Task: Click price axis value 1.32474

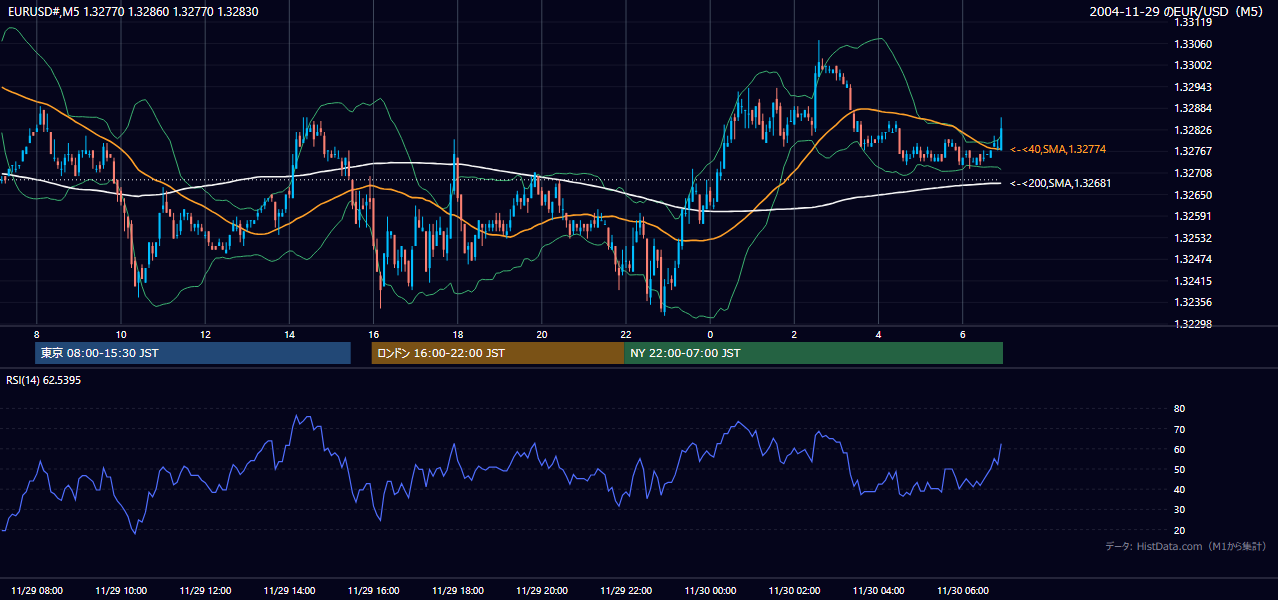Action: [x=1194, y=259]
